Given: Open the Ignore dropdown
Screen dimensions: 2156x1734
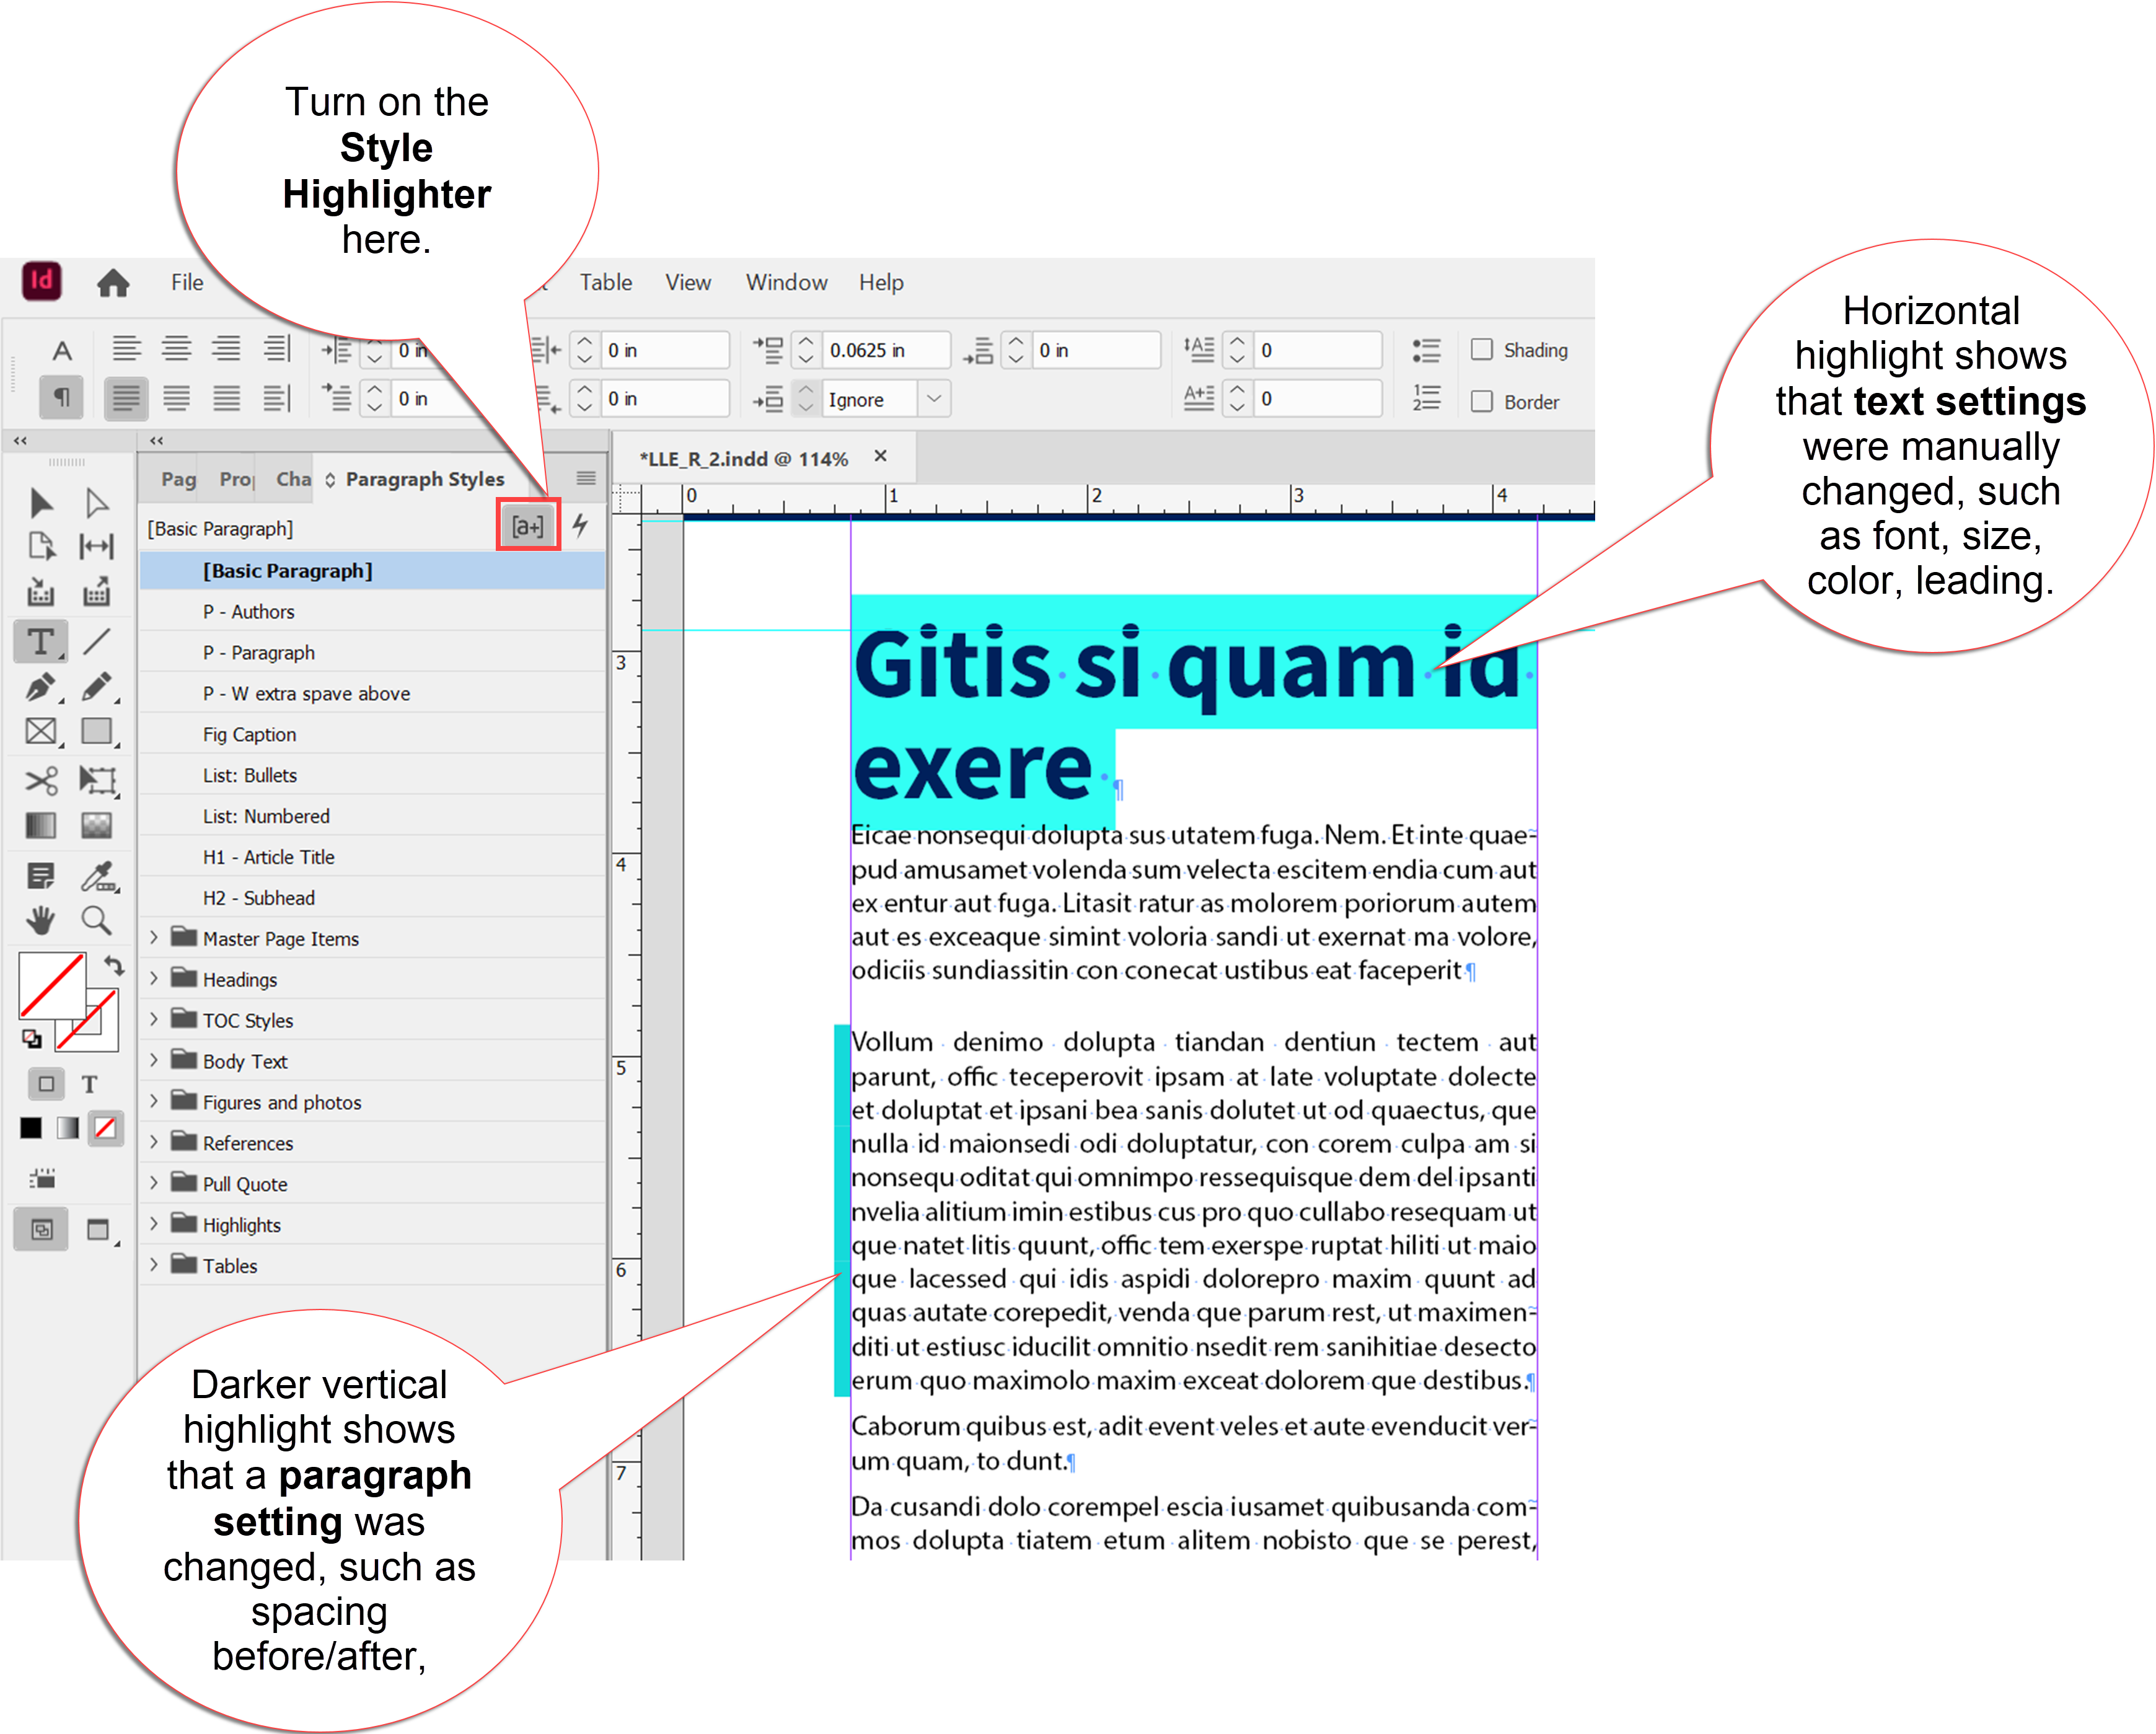Looking at the screenshot, I should pos(935,398).
